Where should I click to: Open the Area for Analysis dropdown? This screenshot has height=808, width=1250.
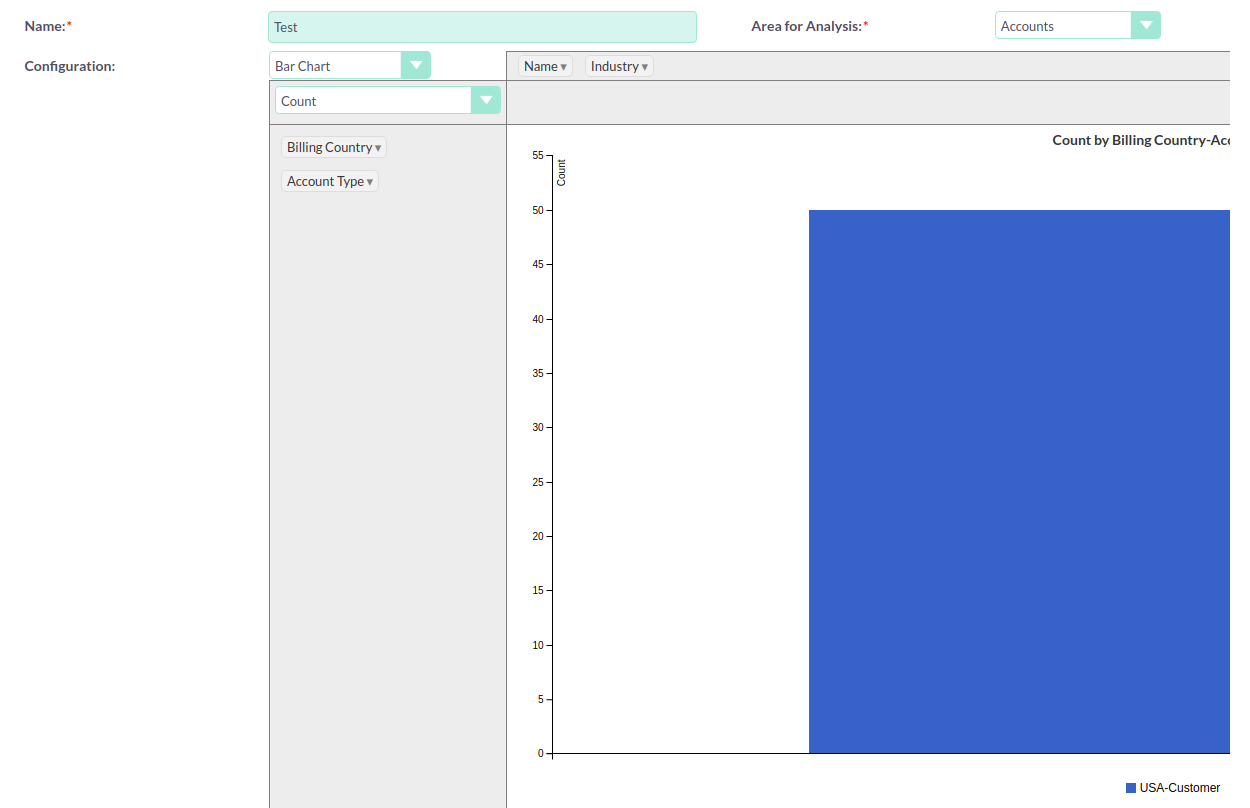(x=1078, y=25)
